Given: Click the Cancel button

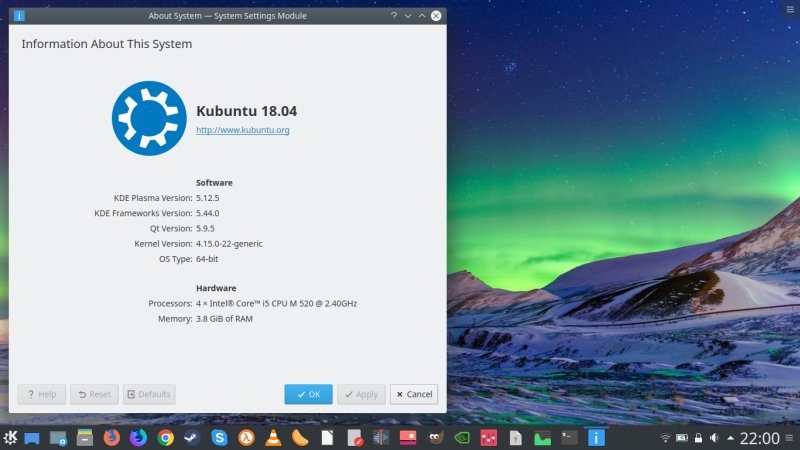Looking at the screenshot, I should [413, 394].
